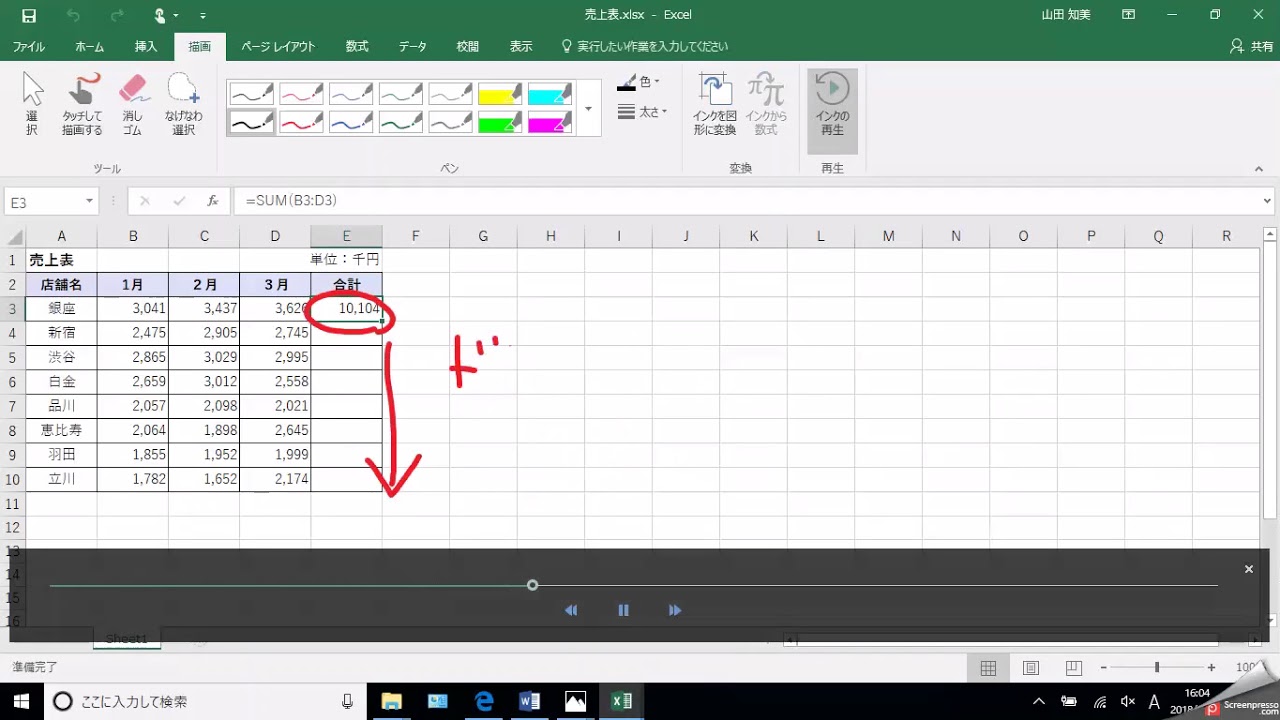The height and width of the screenshot is (720, 1280).
Task: Click the Insert Function fx button
Action: coord(213,201)
